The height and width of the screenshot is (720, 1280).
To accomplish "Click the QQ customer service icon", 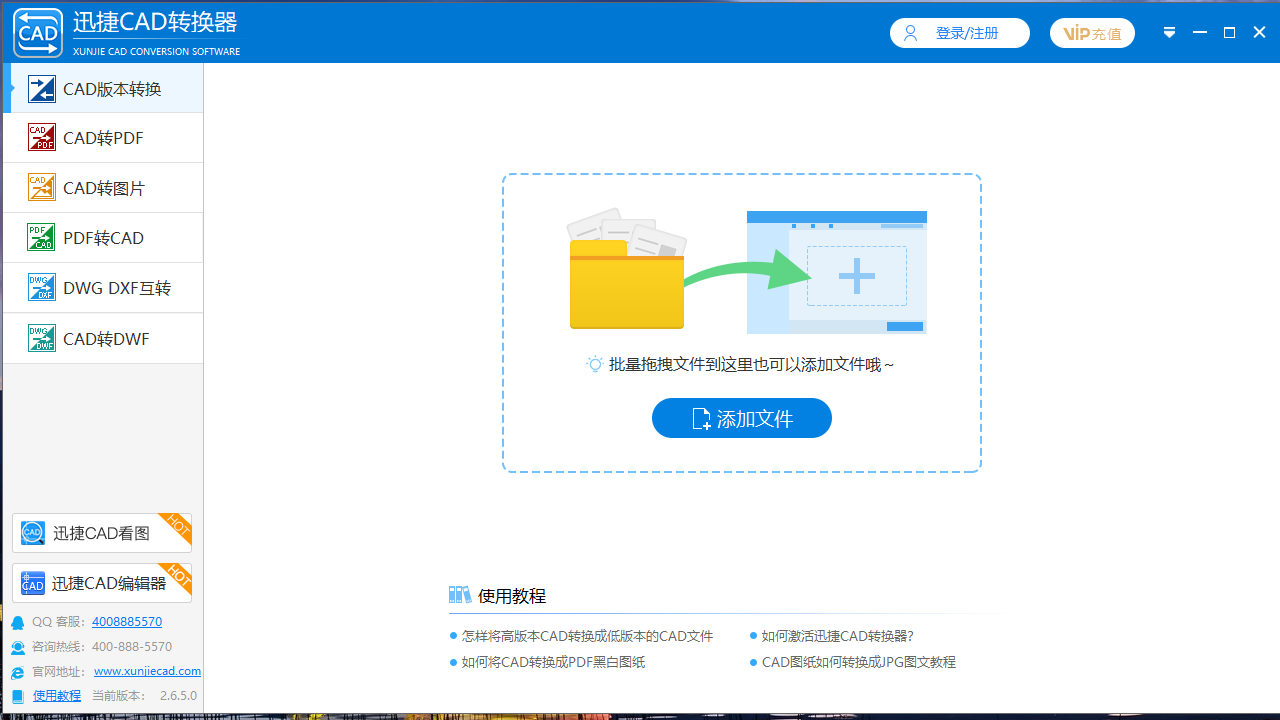I will point(16,621).
